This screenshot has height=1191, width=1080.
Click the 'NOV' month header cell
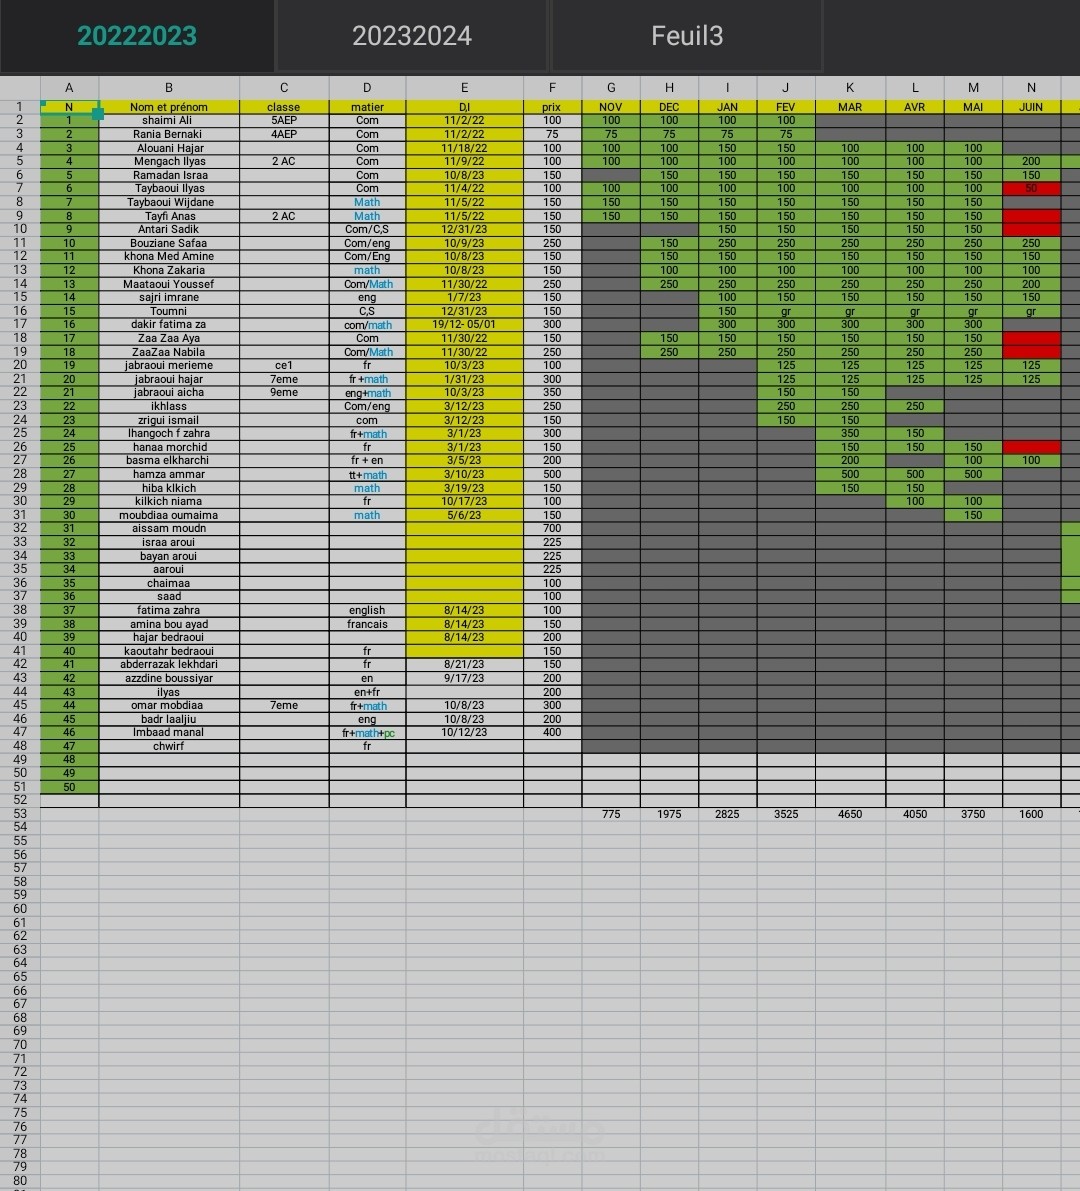(611, 107)
